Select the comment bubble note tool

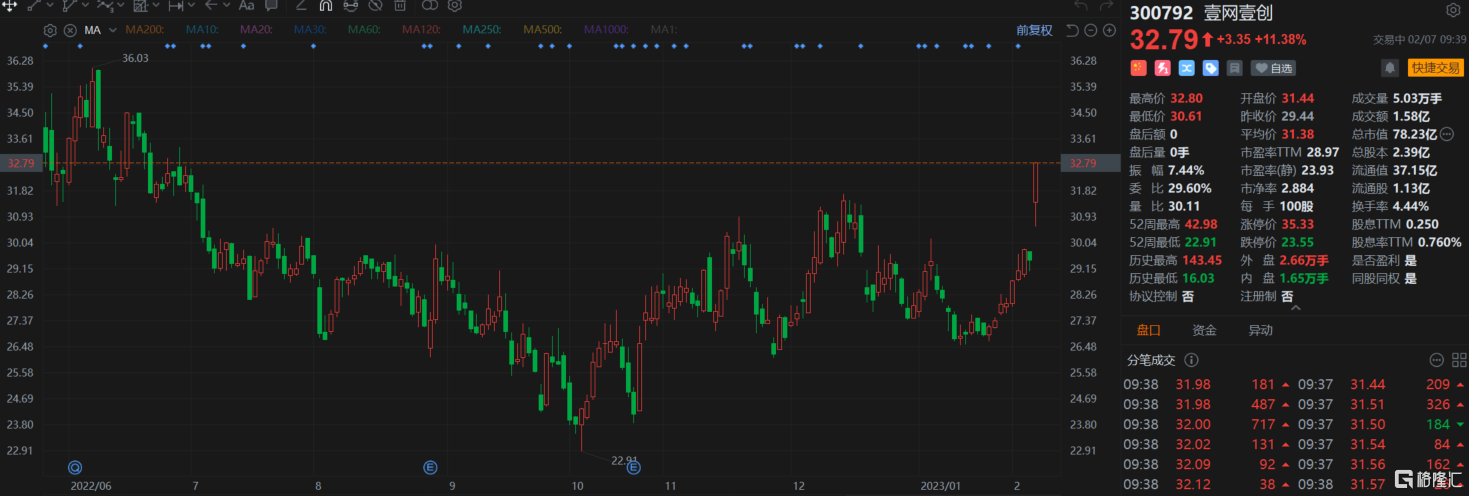[271, 6]
